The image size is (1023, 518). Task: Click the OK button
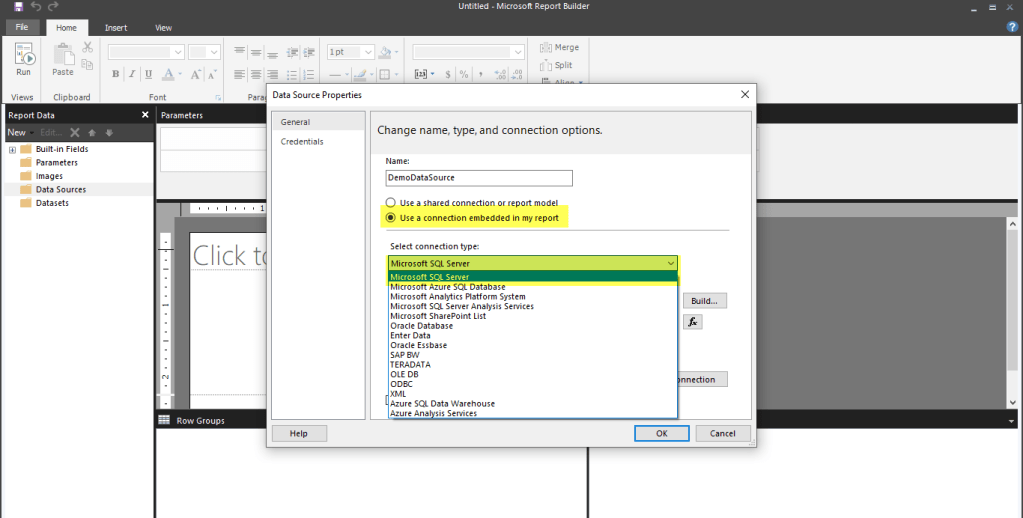(662, 433)
